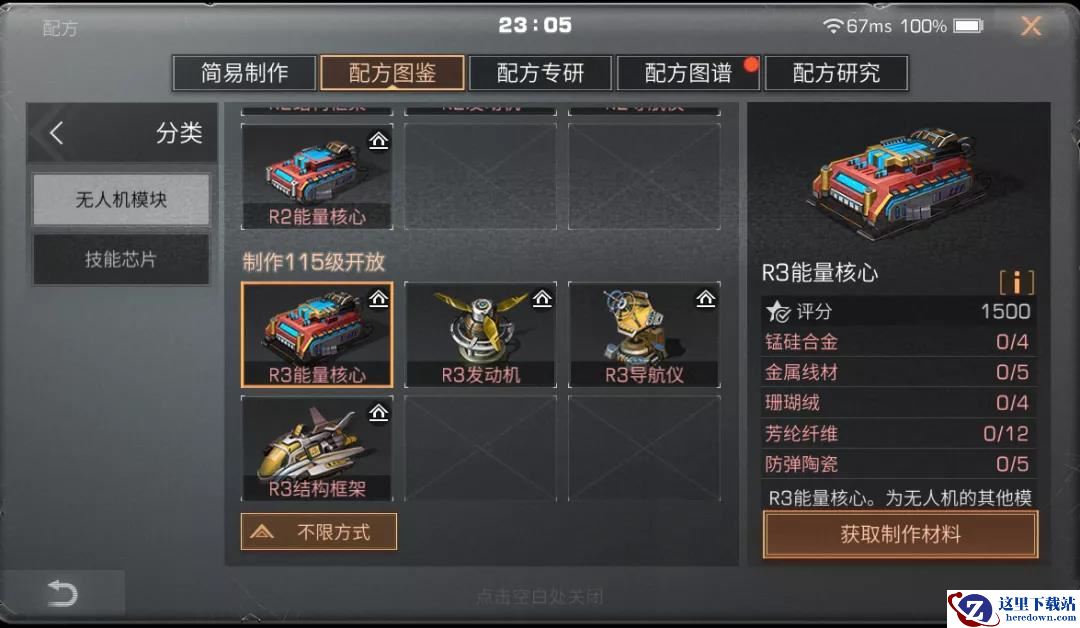The image size is (1080, 628).
Task: Select the R3发动机 recipe icon
Action: pos(480,334)
